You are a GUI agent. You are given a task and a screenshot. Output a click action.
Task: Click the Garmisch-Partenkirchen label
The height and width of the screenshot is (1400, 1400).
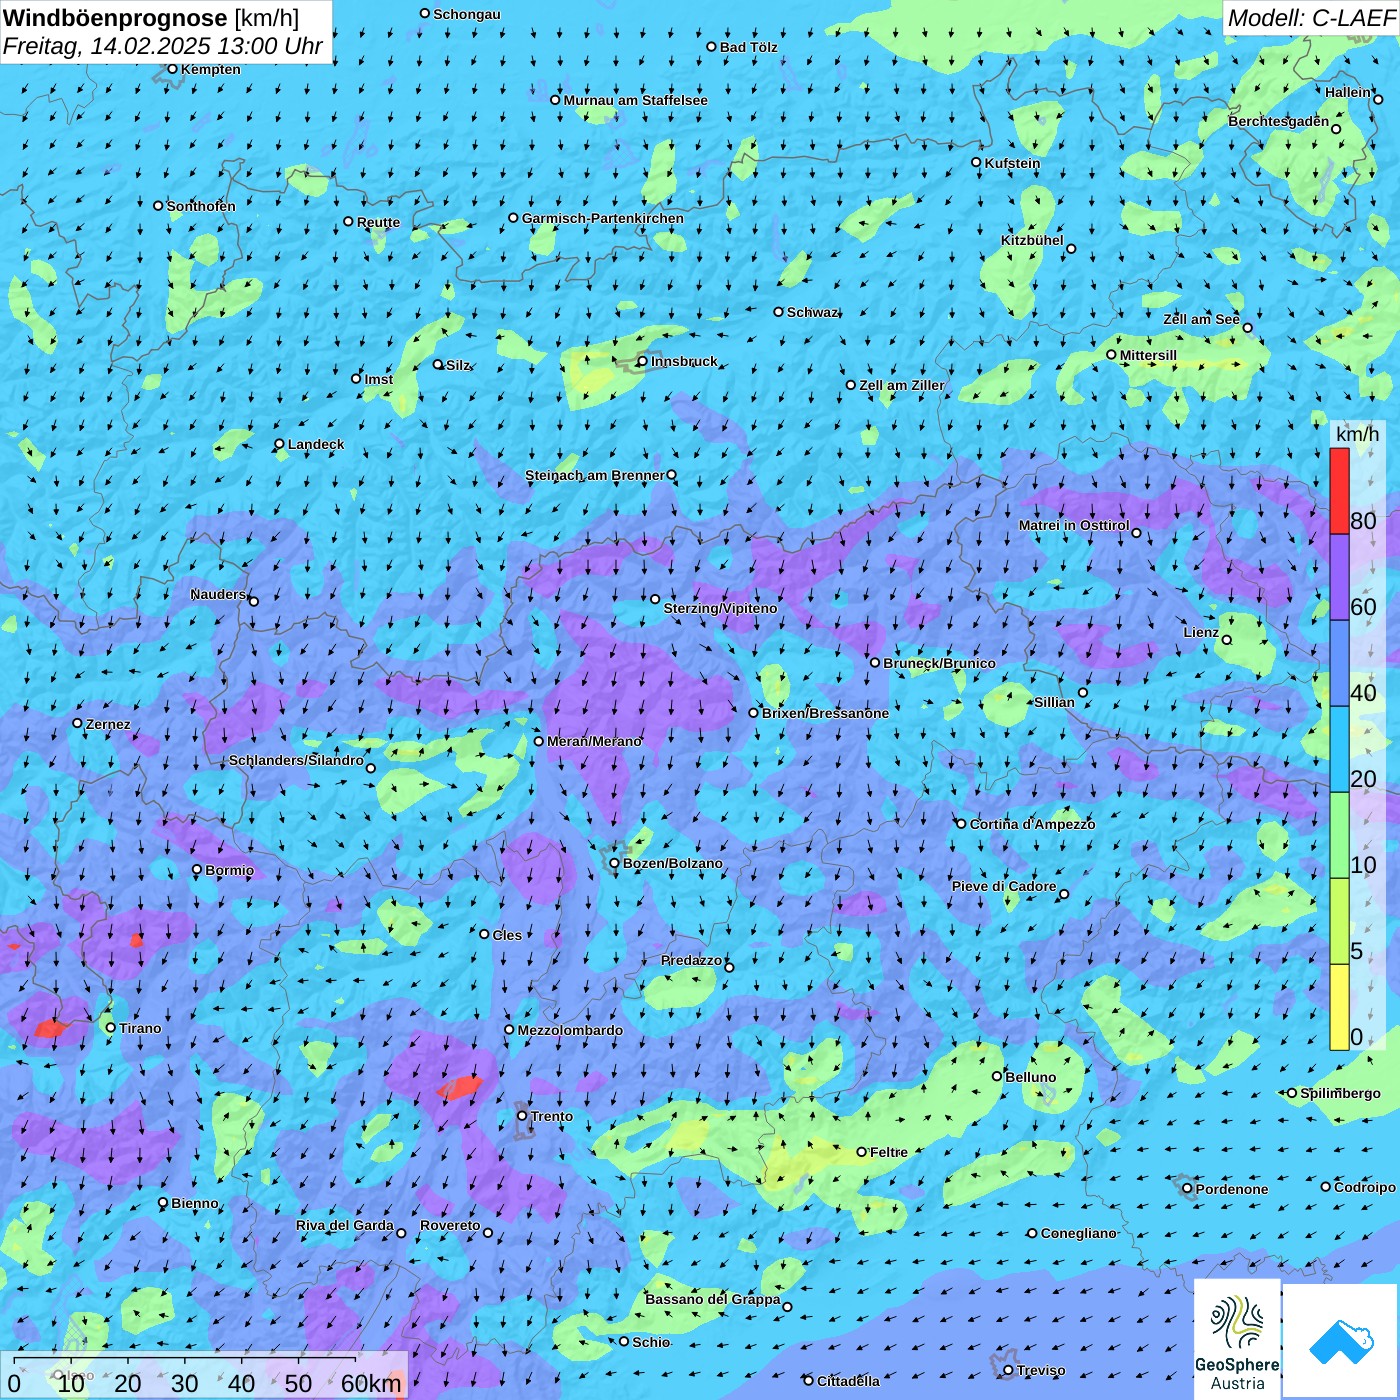pyautogui.click(x=603, y=218)
